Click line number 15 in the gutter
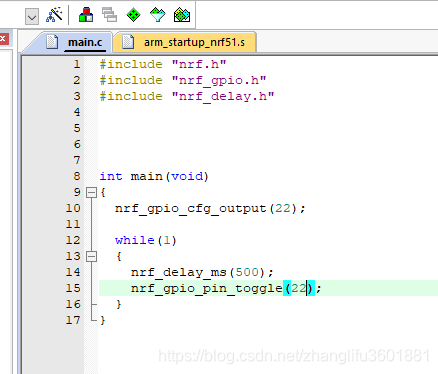 click(73, 288)
